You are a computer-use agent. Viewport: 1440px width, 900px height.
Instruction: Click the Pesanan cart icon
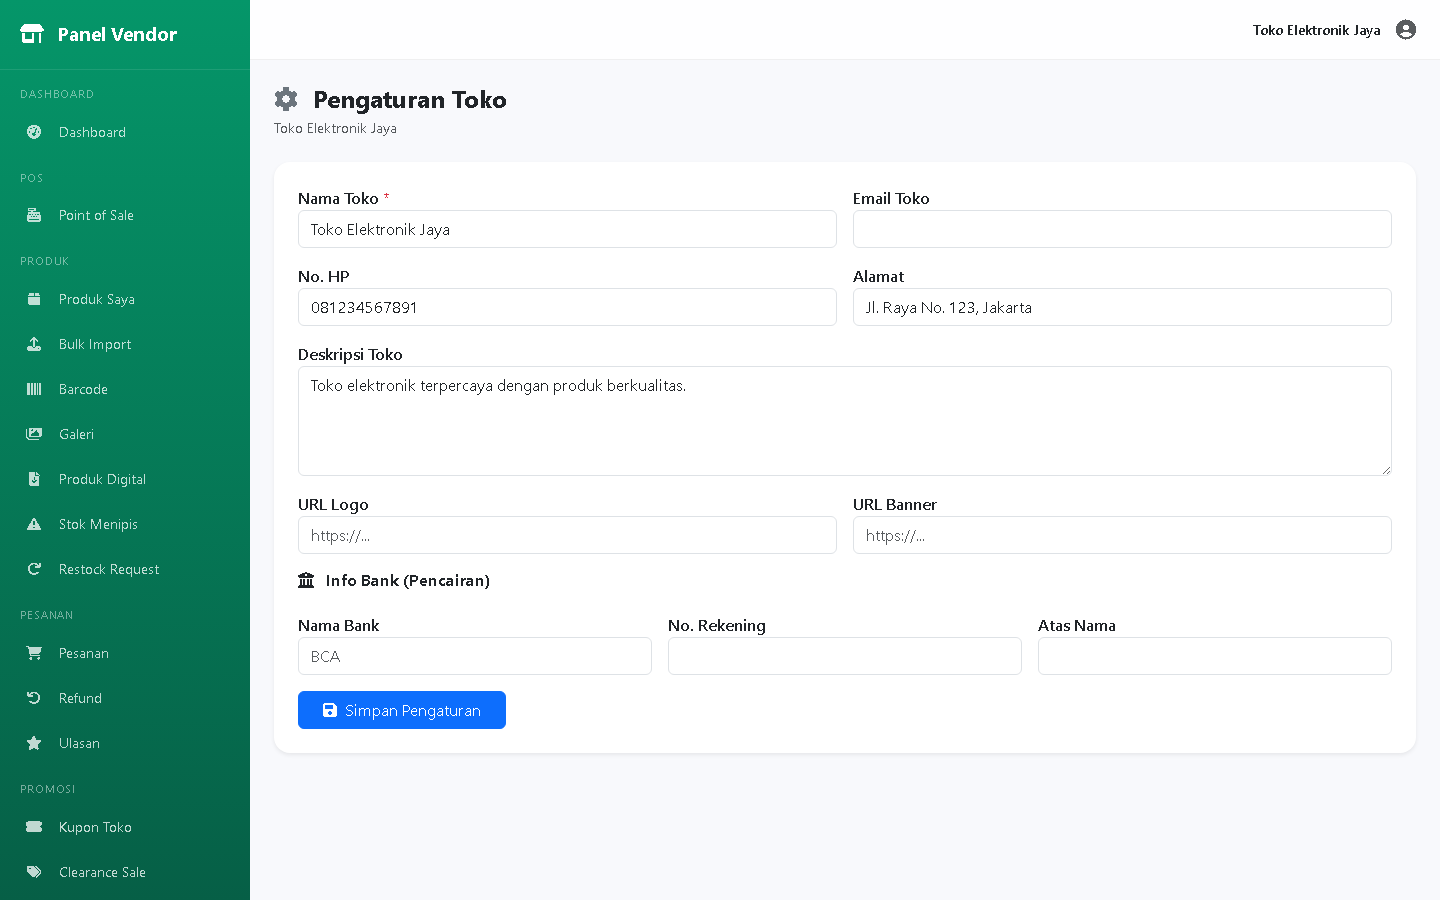coord(34,653)
